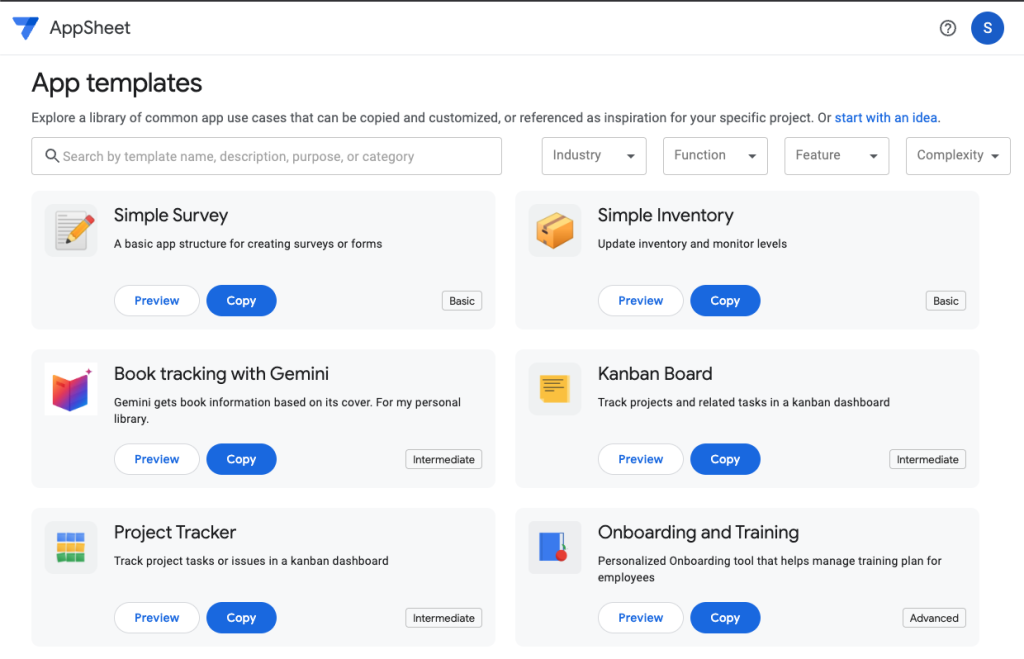Click the search magnifier icon
Screen dimensions: 1024x659
click(51, 156)
